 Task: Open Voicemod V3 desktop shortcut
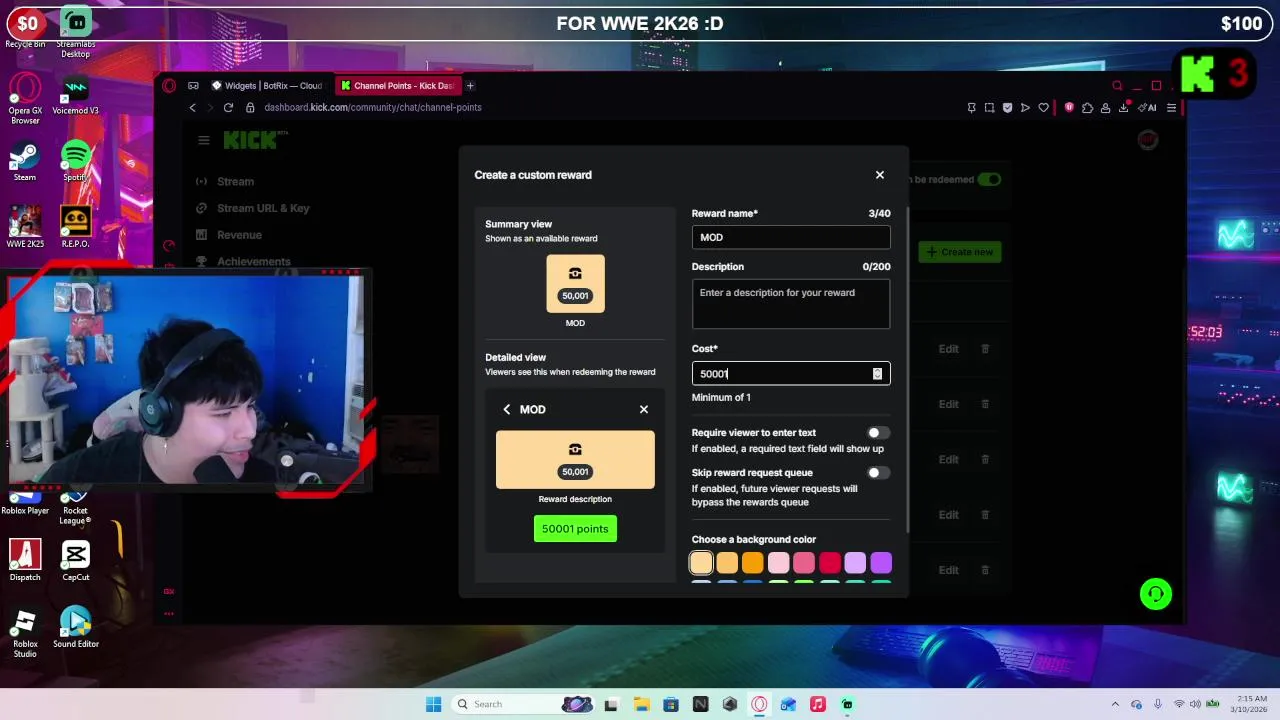[76, 95]
